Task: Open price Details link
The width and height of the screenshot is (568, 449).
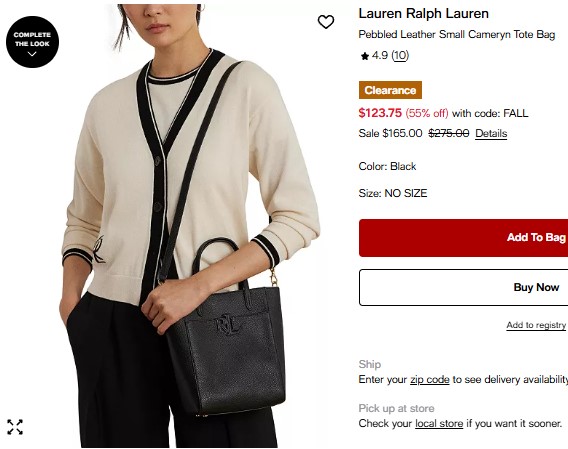Action: pos(491,133)
